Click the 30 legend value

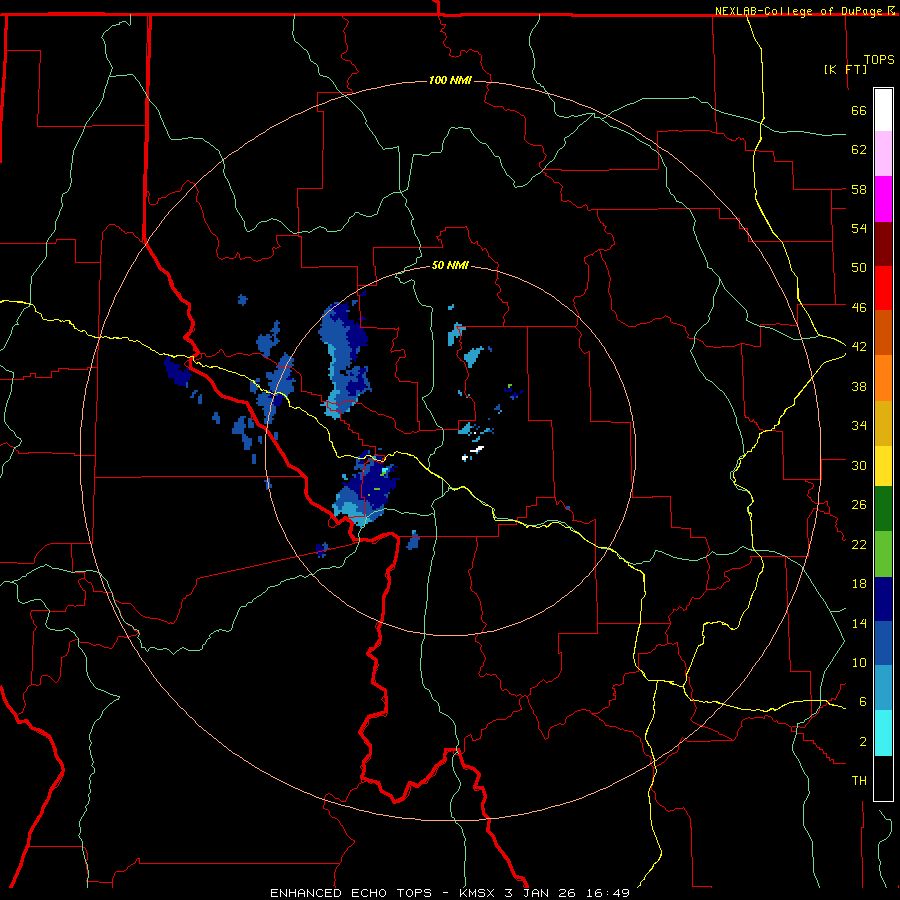click(x=859, y=465)
